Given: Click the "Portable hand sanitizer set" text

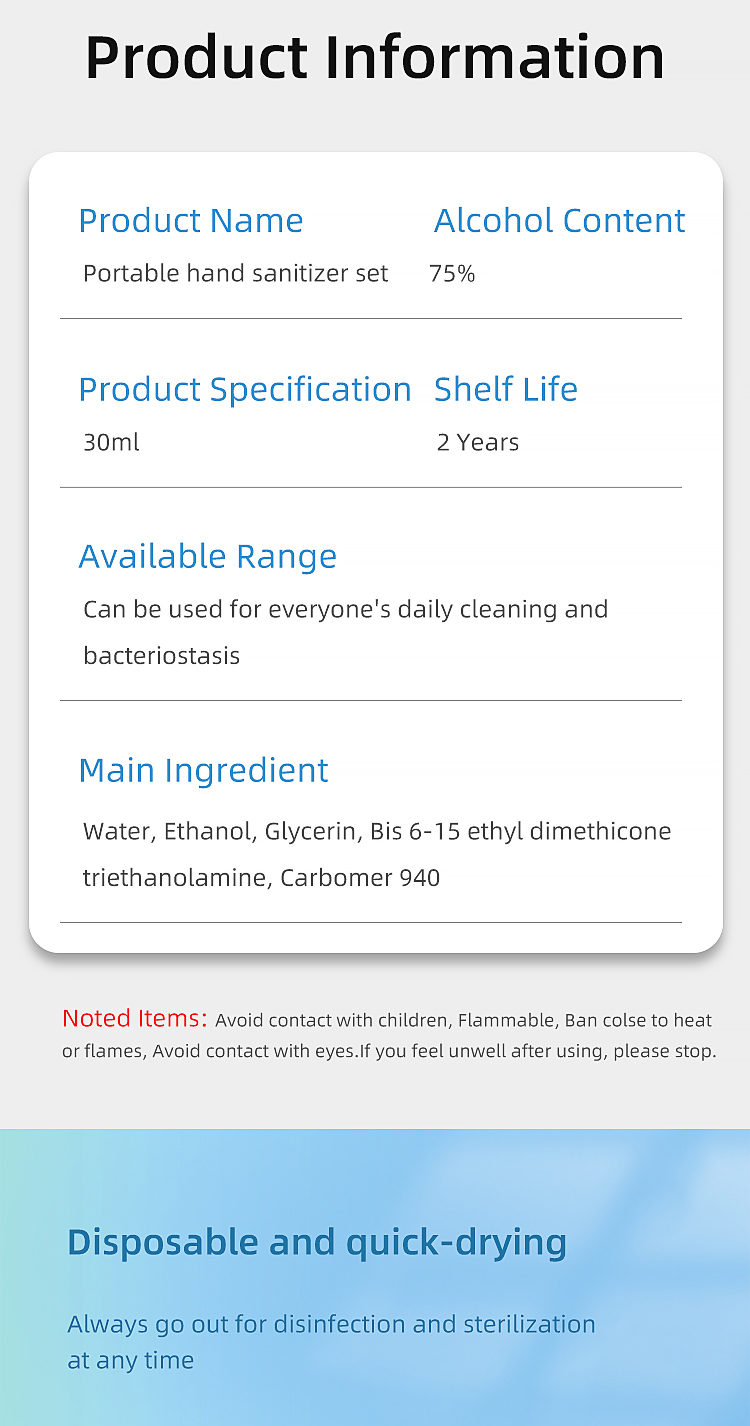Looking at the screenshot, I should 236,273.
